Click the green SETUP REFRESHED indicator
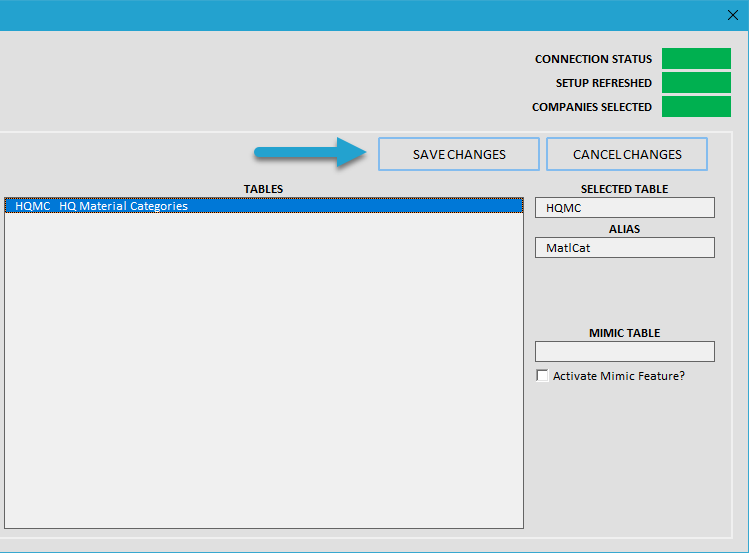Screen dimensions: 749x553 pos(696,83)
